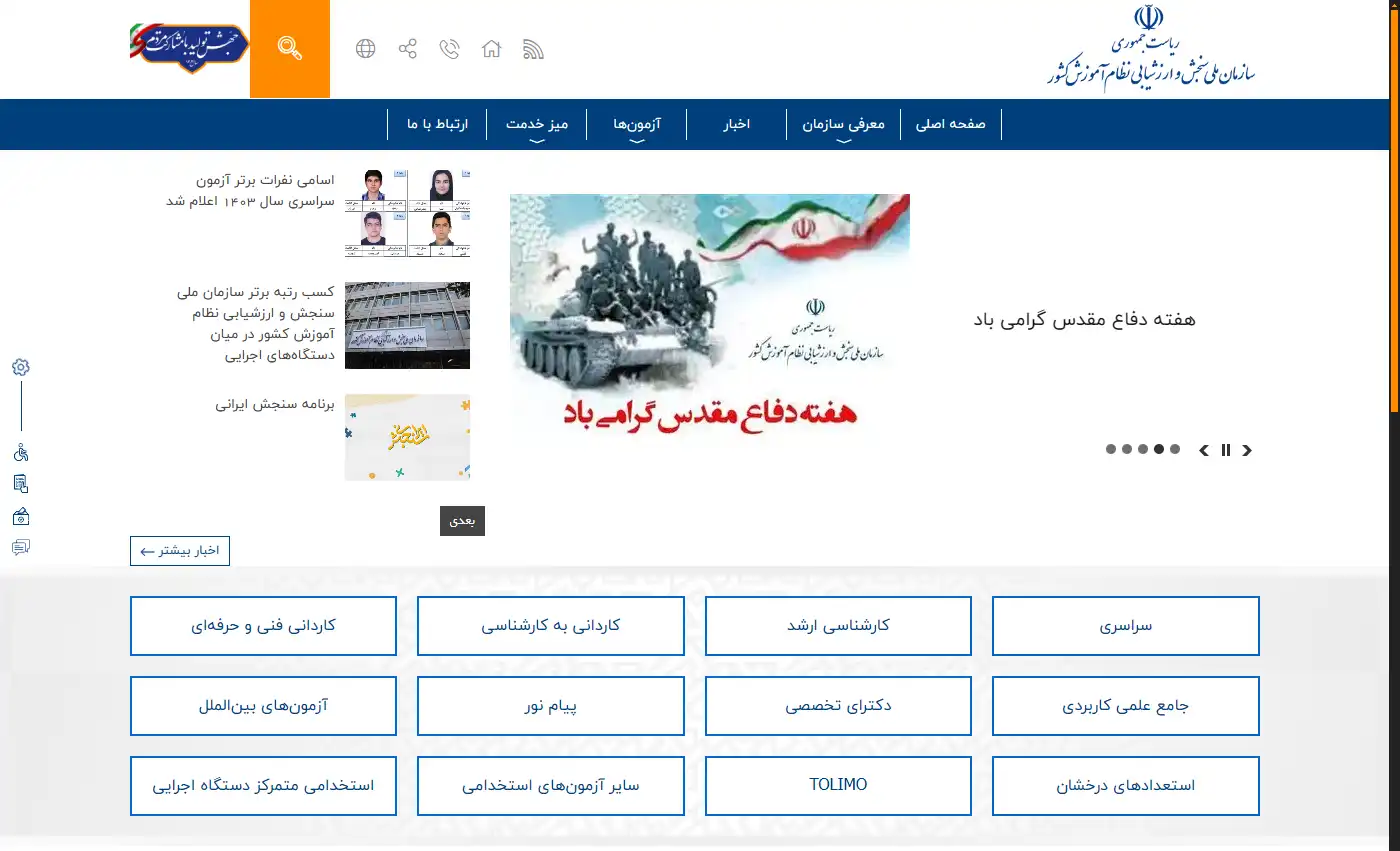1400x851 pixels.
Task: Open the جامع علمی کاربردی box
Action: [x=1126, y=706]
